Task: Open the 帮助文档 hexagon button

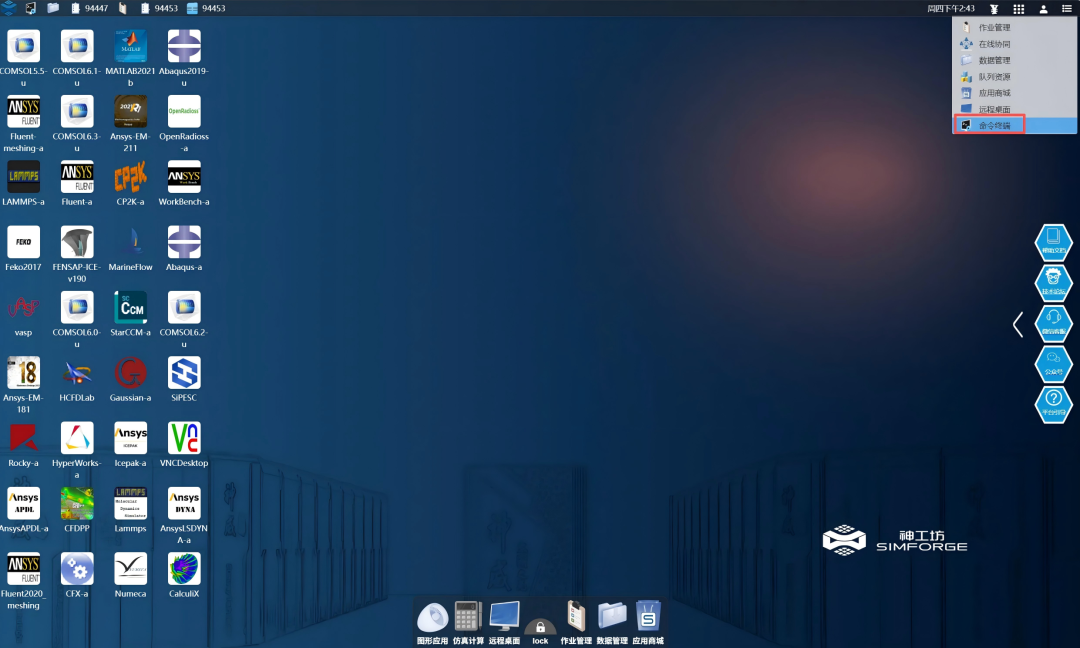Action: coord(1052,243)
